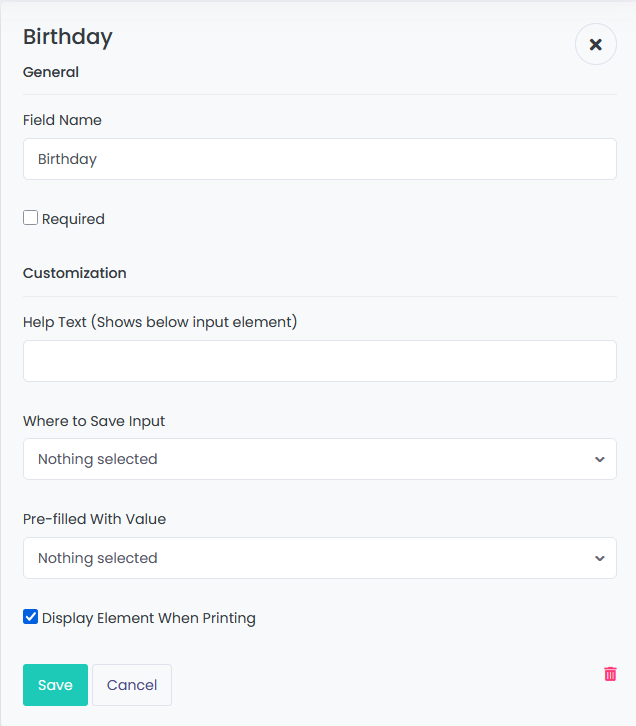Select the Customization section heading

tap(75, 273)
